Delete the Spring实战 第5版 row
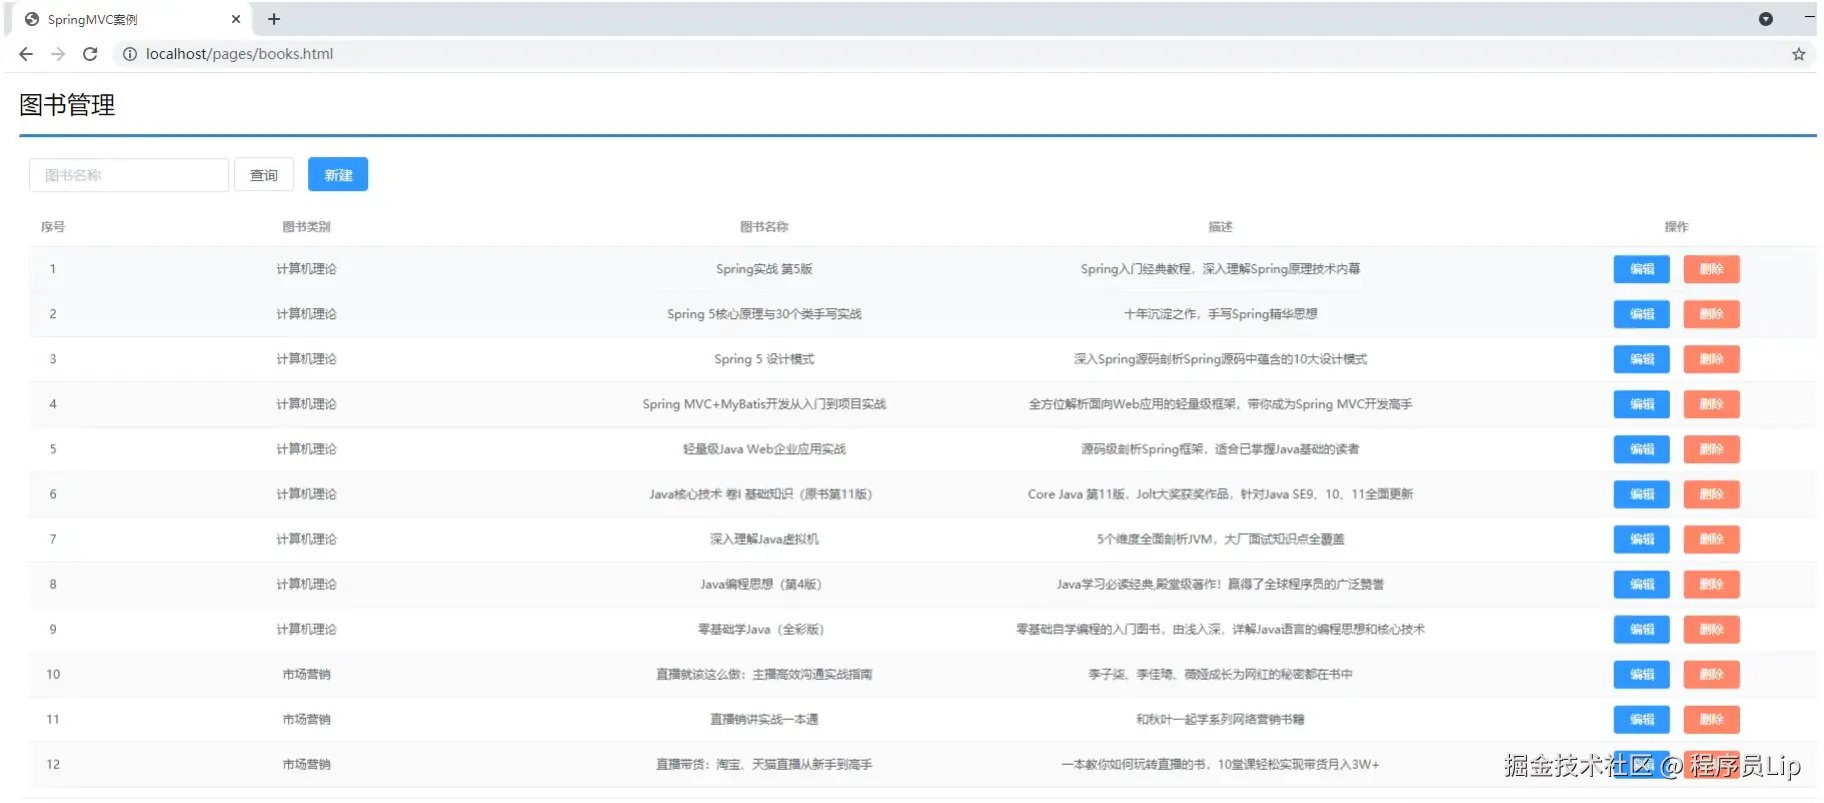The image size is (1824, 803). [1711, 269]
